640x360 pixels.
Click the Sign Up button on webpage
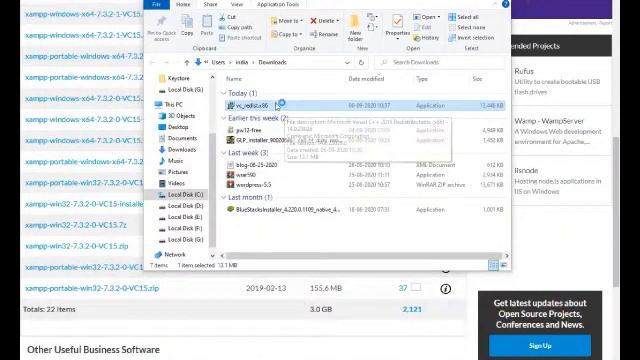[x=540, y=345]
